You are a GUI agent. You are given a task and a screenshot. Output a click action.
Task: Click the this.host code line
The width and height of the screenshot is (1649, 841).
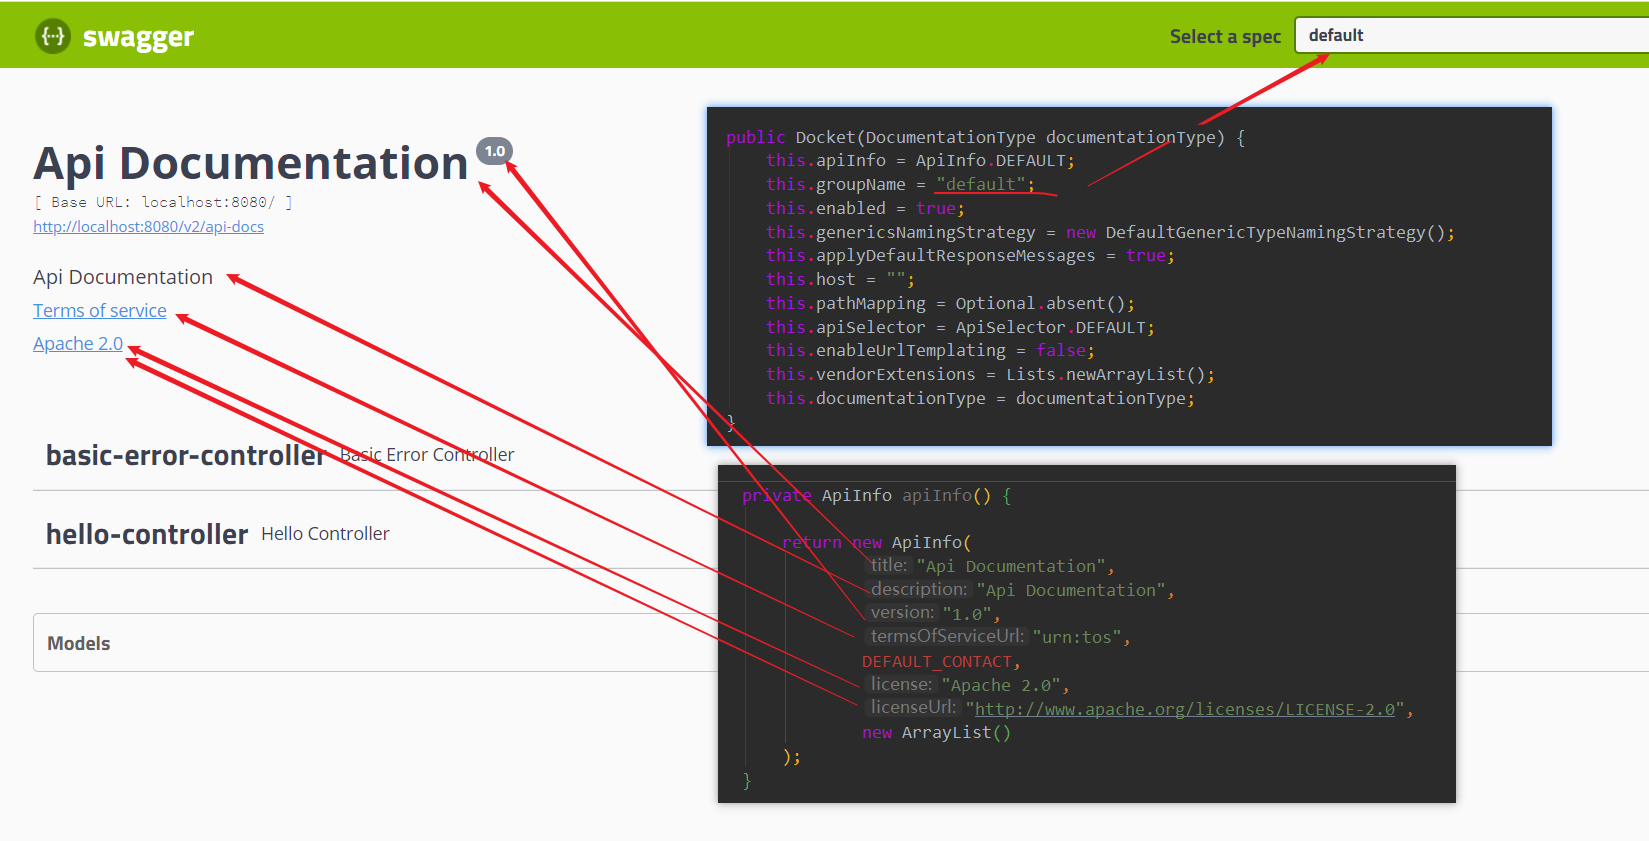point(840,279)
